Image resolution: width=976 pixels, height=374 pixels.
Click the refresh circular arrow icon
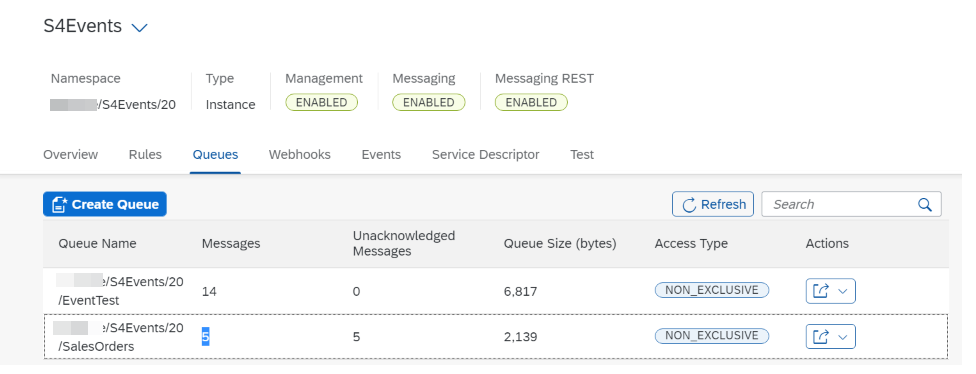689,205
